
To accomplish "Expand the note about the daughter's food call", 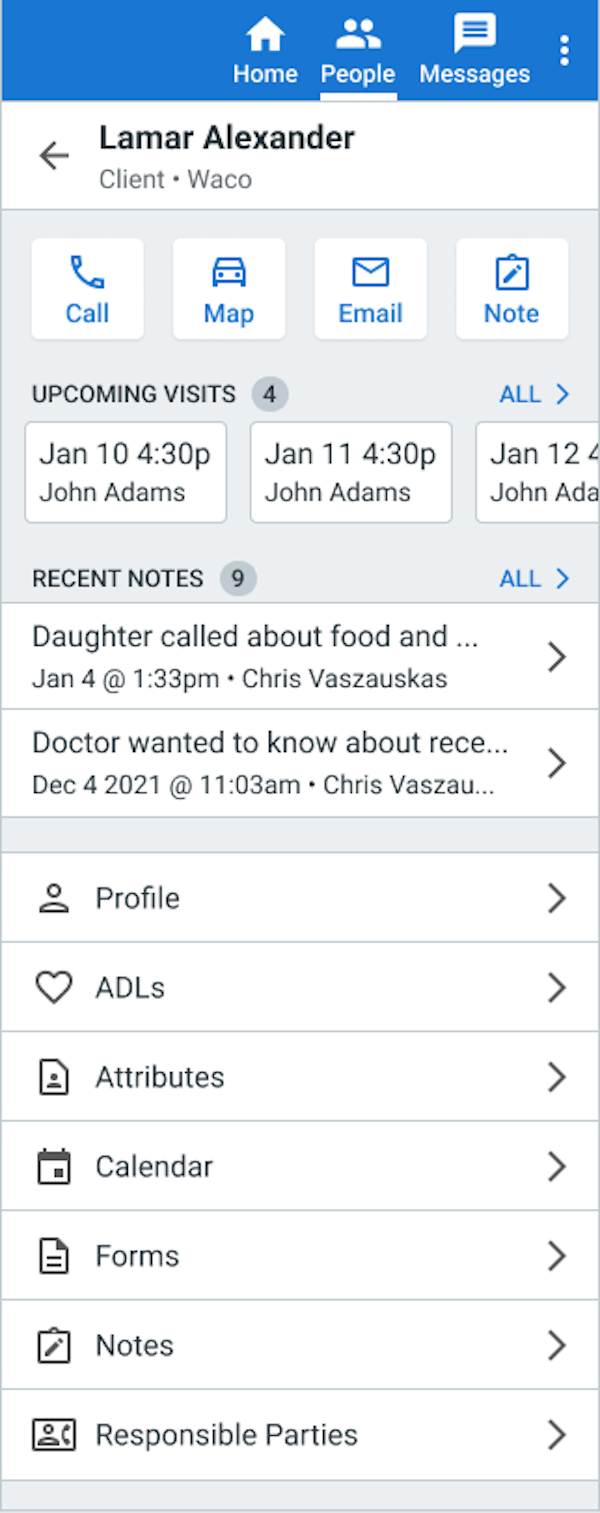I will click(x=557, y=656).
